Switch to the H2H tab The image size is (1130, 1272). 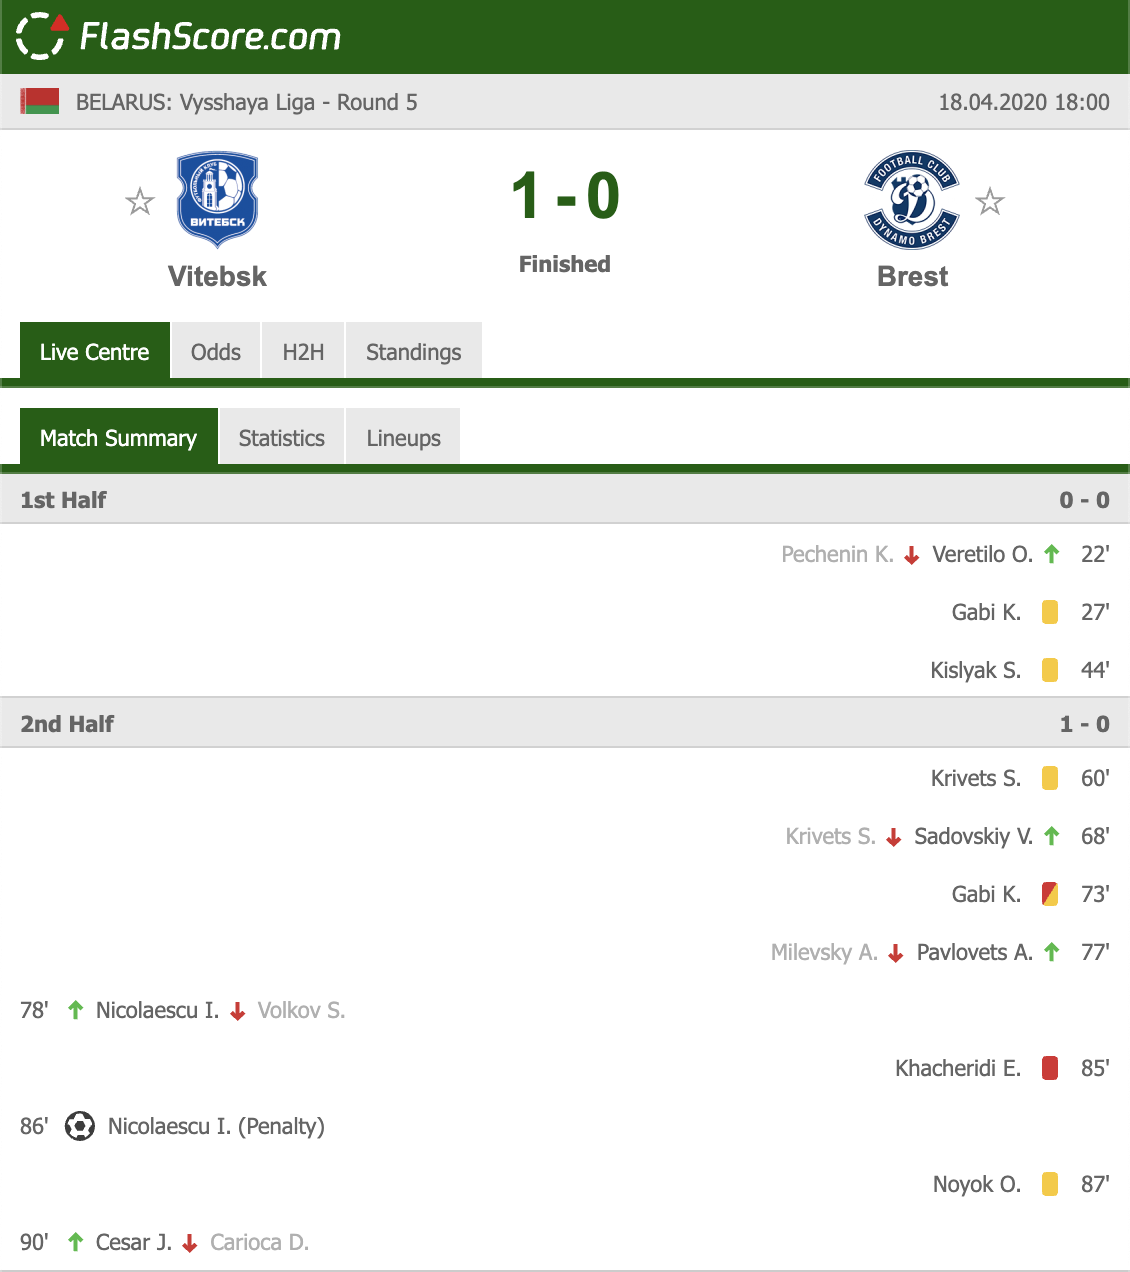click(x=303, y=351)
